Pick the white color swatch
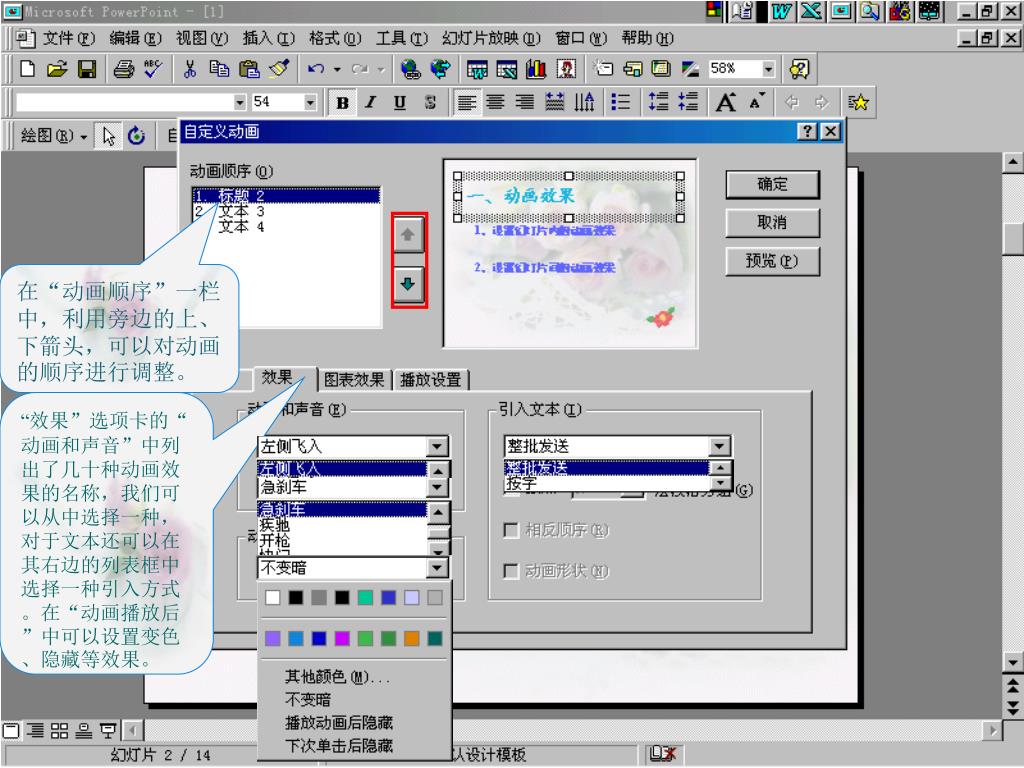 pyautogui.click(x=272, y=598)
